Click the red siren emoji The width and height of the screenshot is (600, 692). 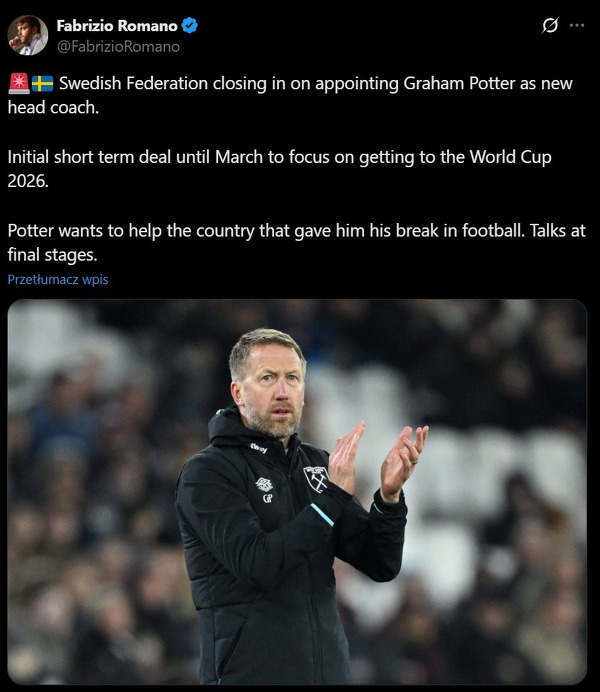[x=19, y=83]
